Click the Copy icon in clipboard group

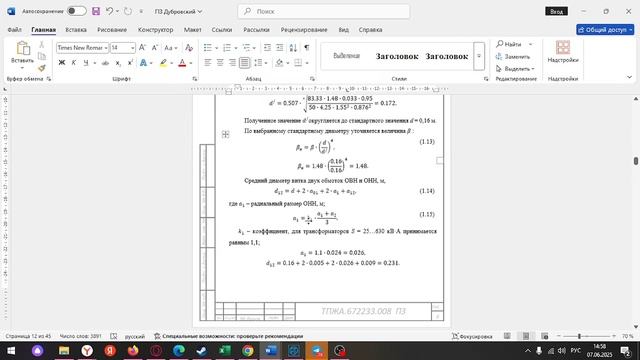click(42, 56)
